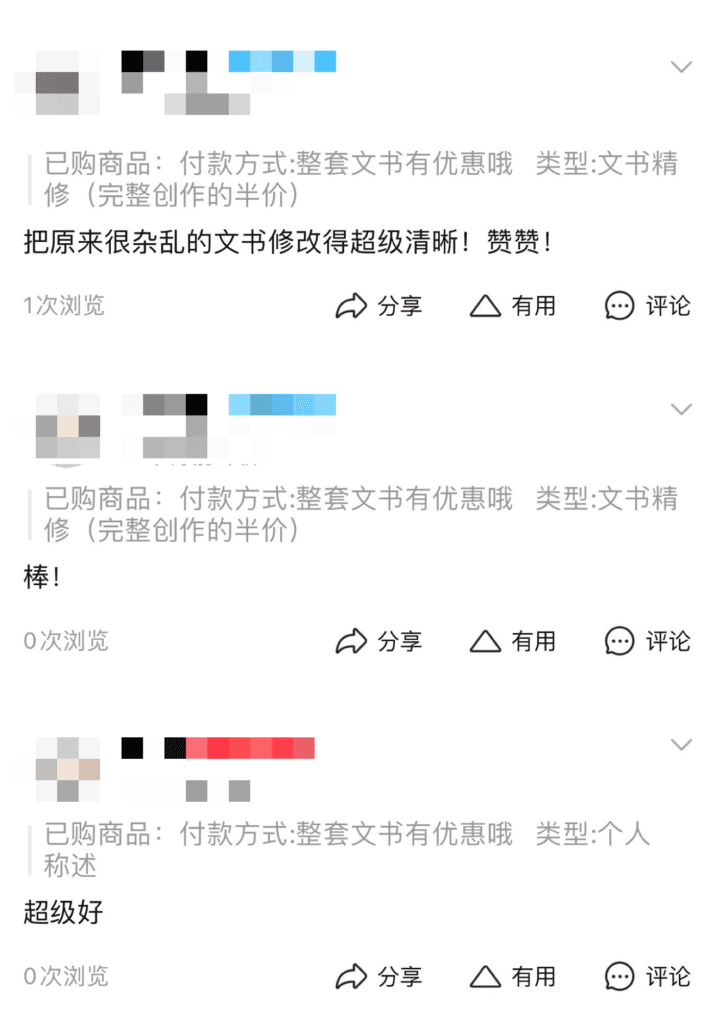Open purchased item 文书精修 in first review
The width and height of the screenshot is (715, 1024).
361,179
